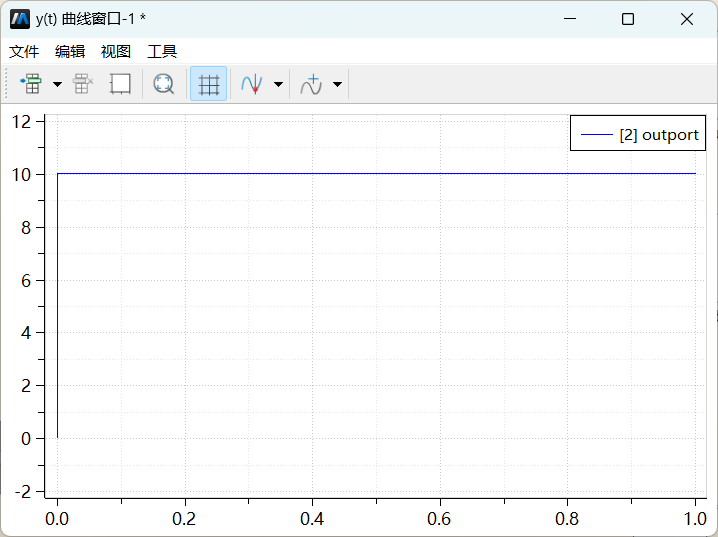Click the x-axis label 1.0
This screenshot has width=718, height=537.
pyautogui.click(x=695, y=519)
